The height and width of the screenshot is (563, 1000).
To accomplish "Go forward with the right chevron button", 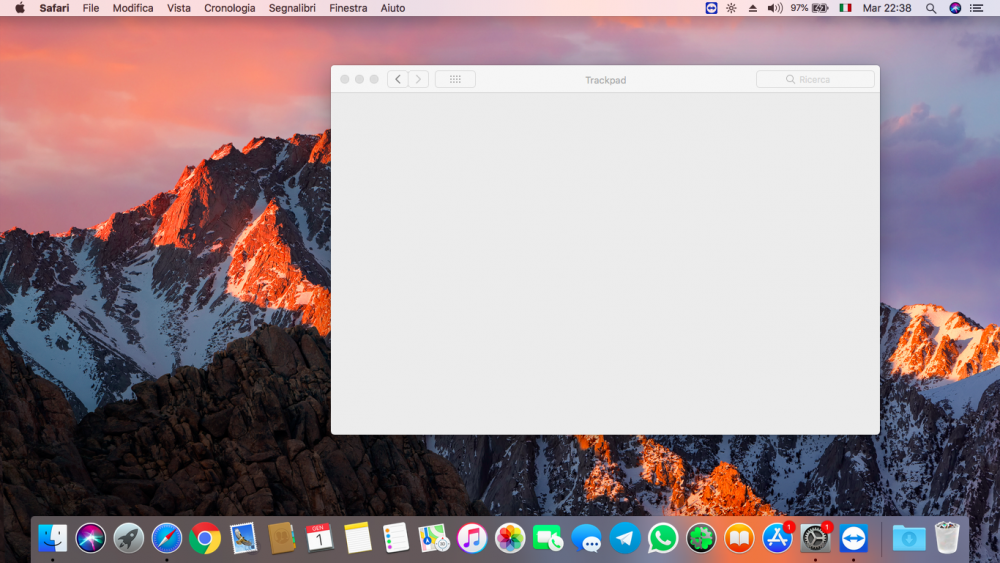I will pyautogui.click(x=418, y=79).
